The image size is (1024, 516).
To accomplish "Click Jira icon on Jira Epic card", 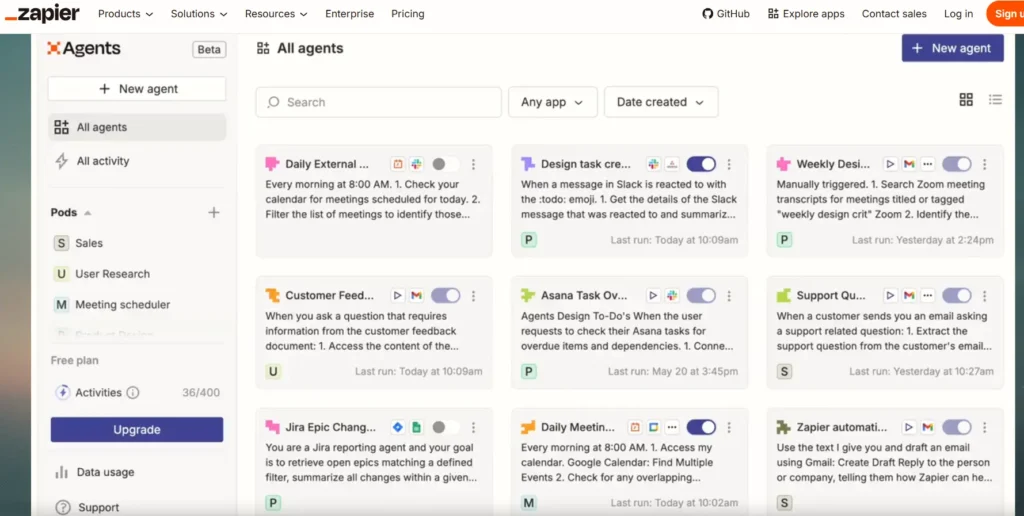I will [398, 427].
